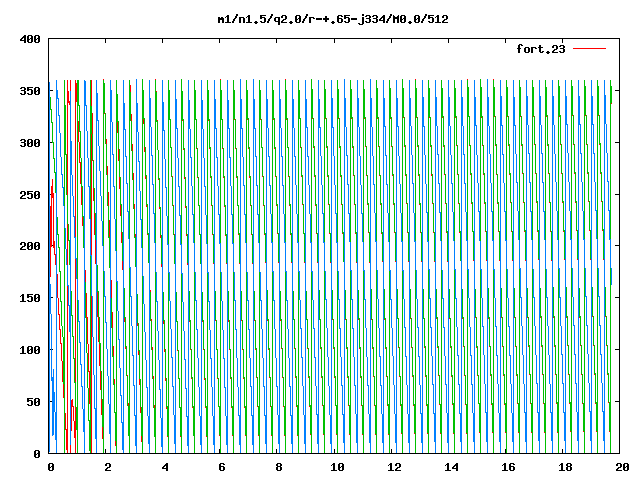Click the plot title m1/n1.5/q2.0/r-+.65-j334/M0.0/512

point(333,19)
